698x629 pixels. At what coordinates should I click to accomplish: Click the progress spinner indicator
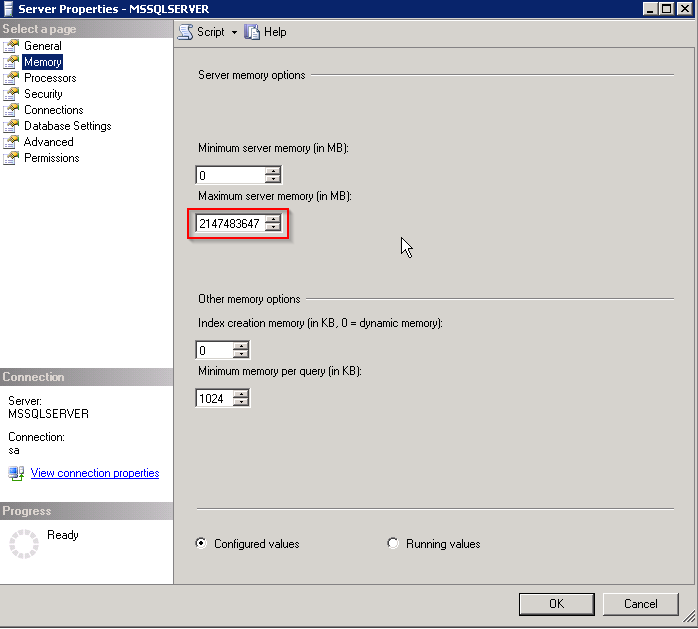click(x=24, y=544)
